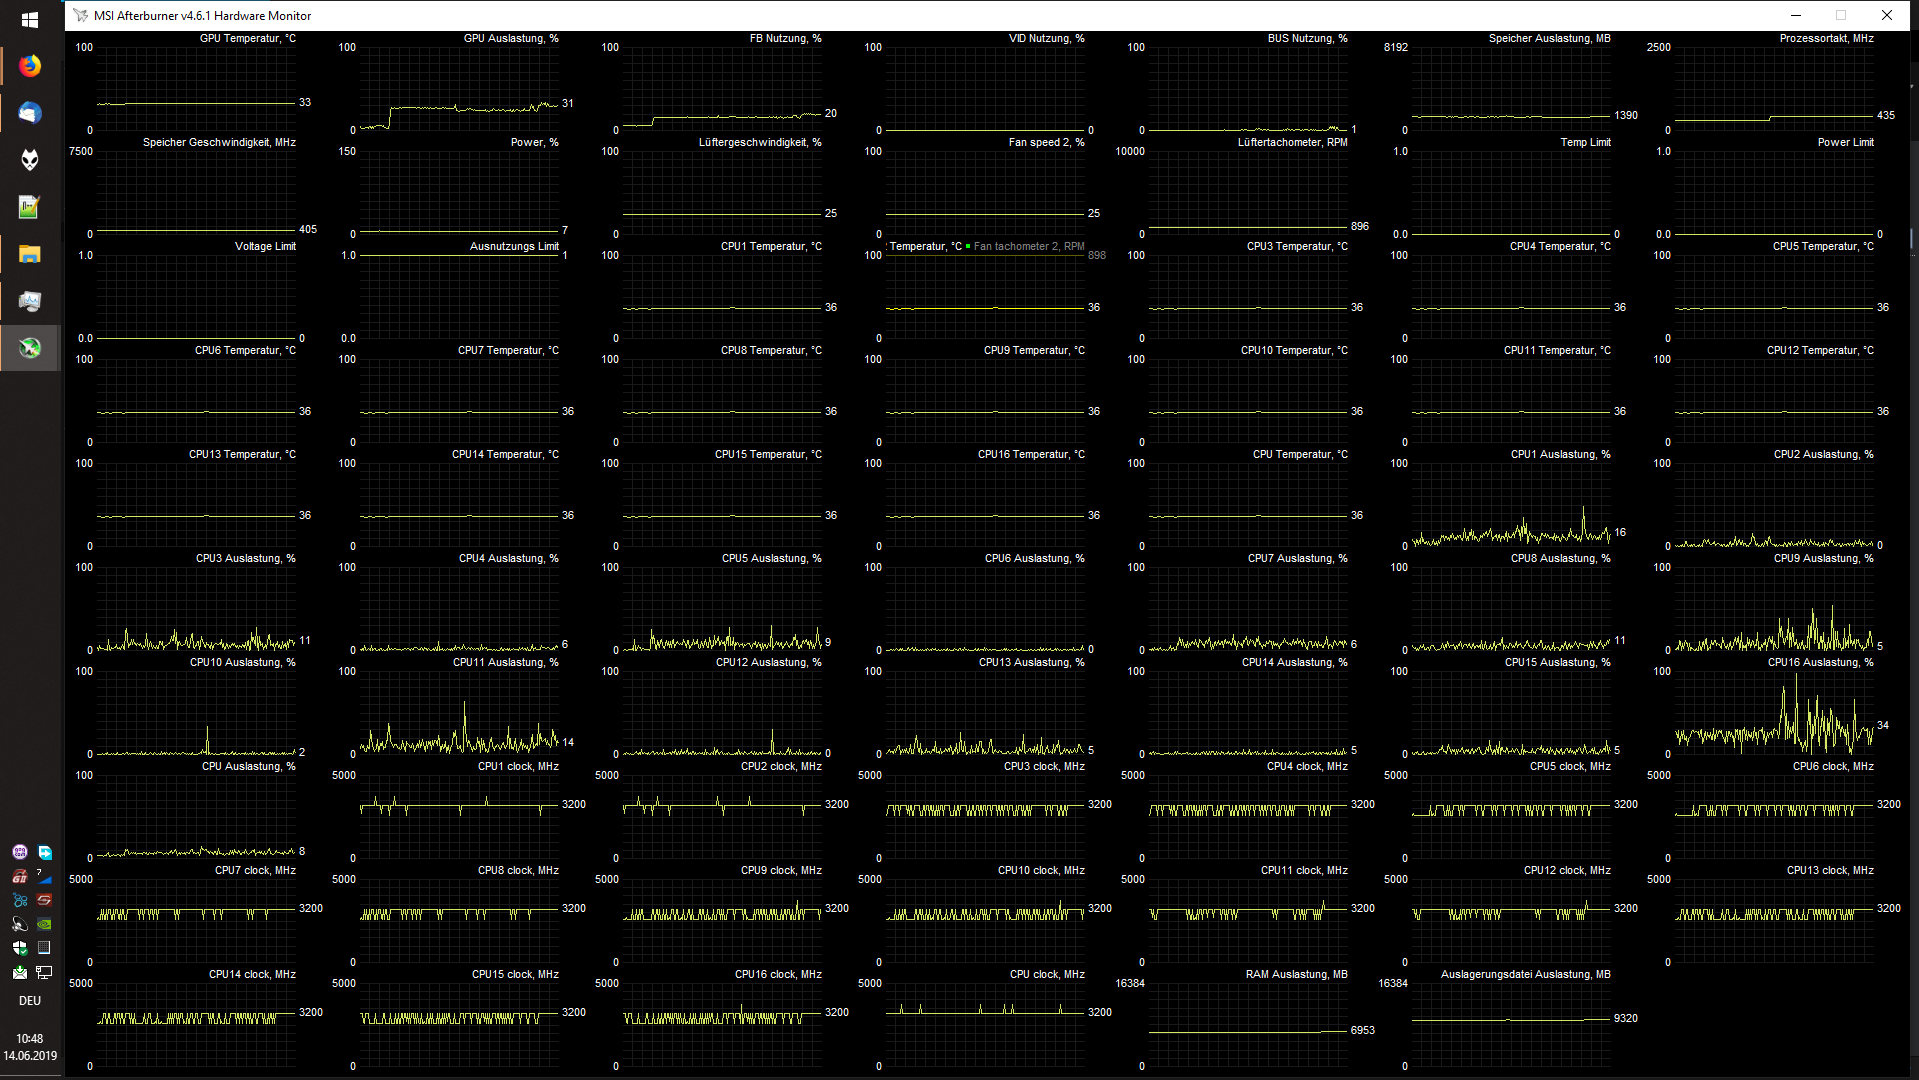Click inside the CPU clock MHz graph
This screenshot has height=1080, width=1919.
click(985, 1024)
